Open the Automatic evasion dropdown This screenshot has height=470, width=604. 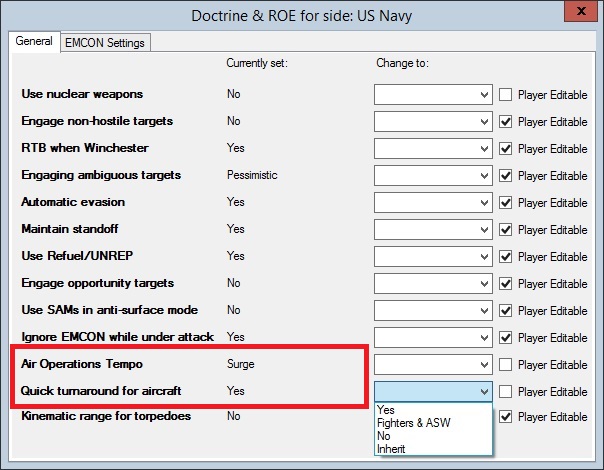point(433,203)
